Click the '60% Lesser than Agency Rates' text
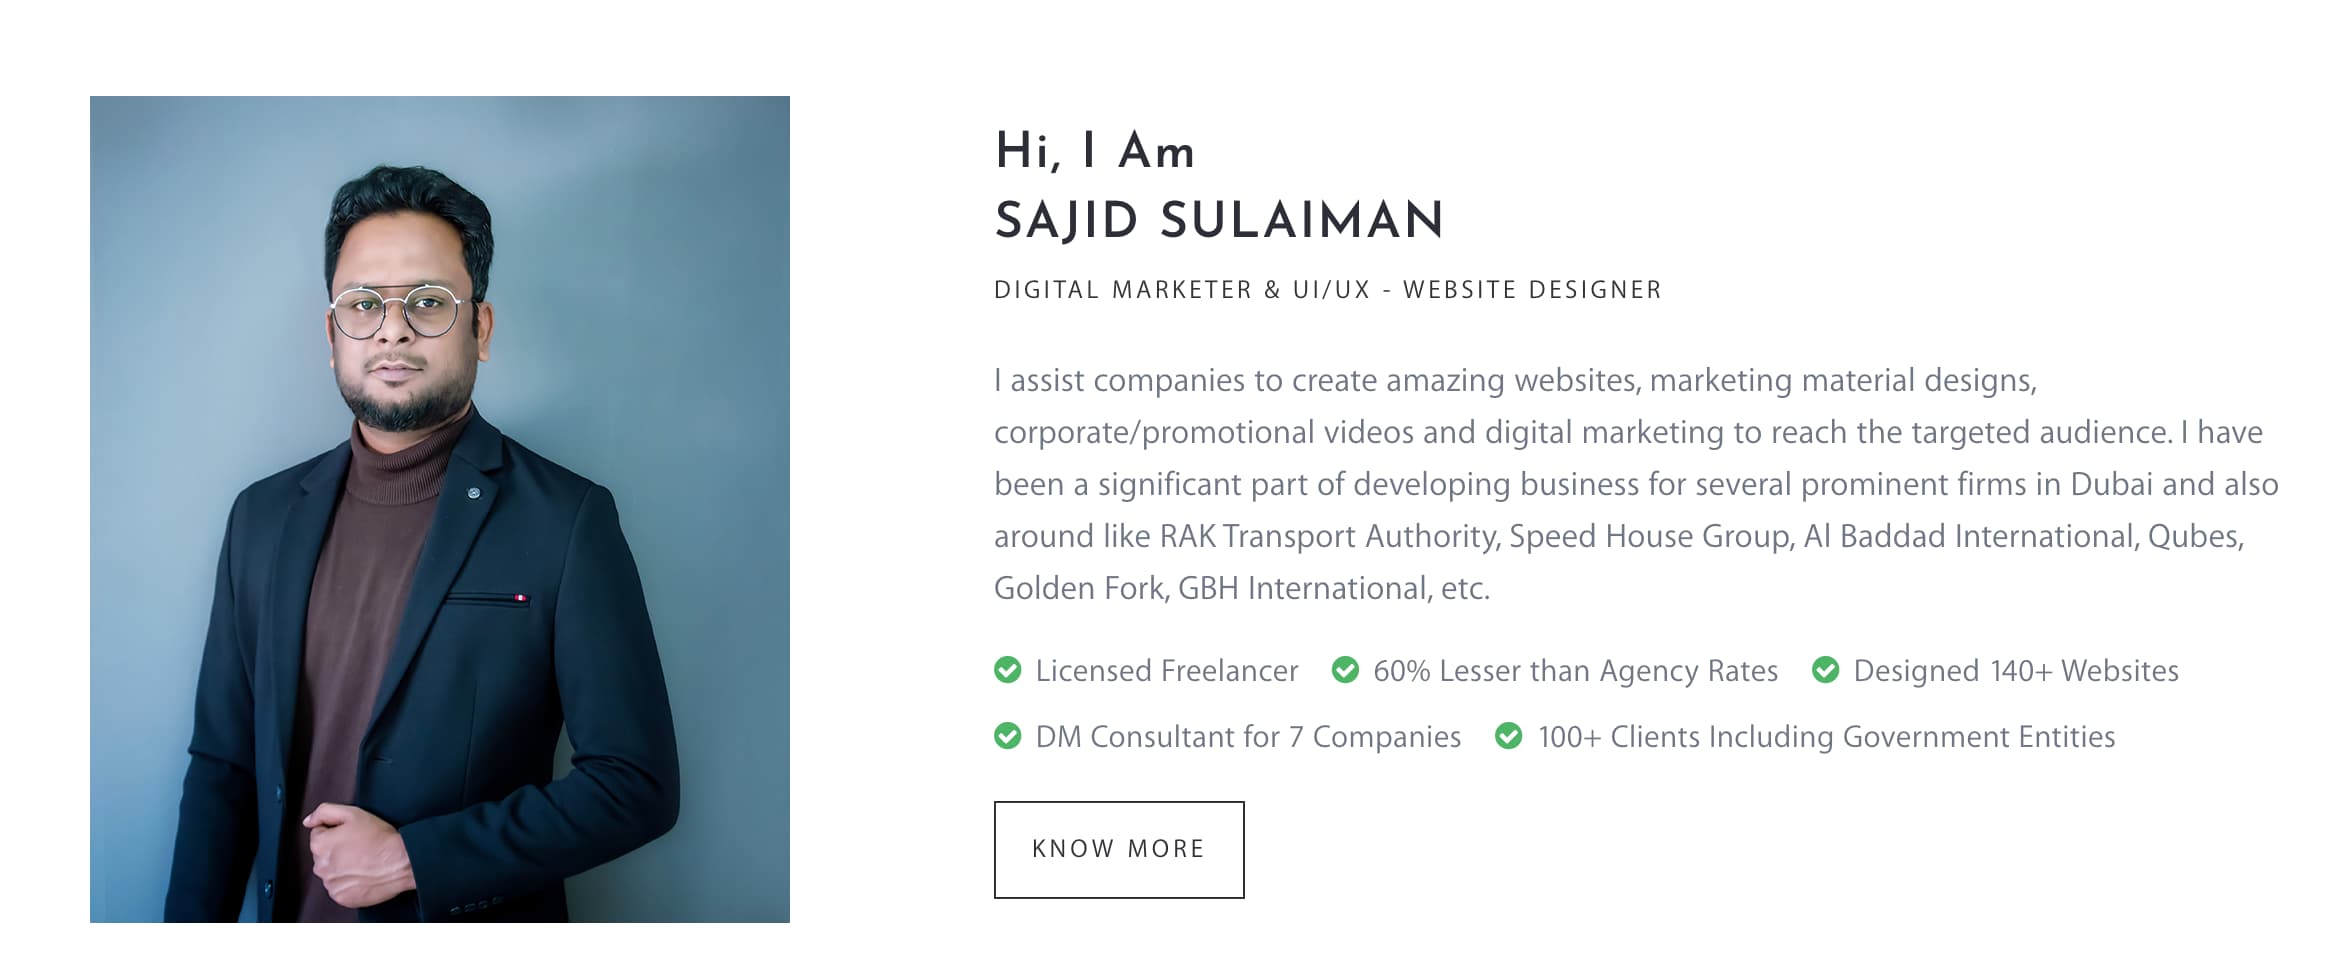This screenshot has width=2348, height=972. click(1575, 671)
